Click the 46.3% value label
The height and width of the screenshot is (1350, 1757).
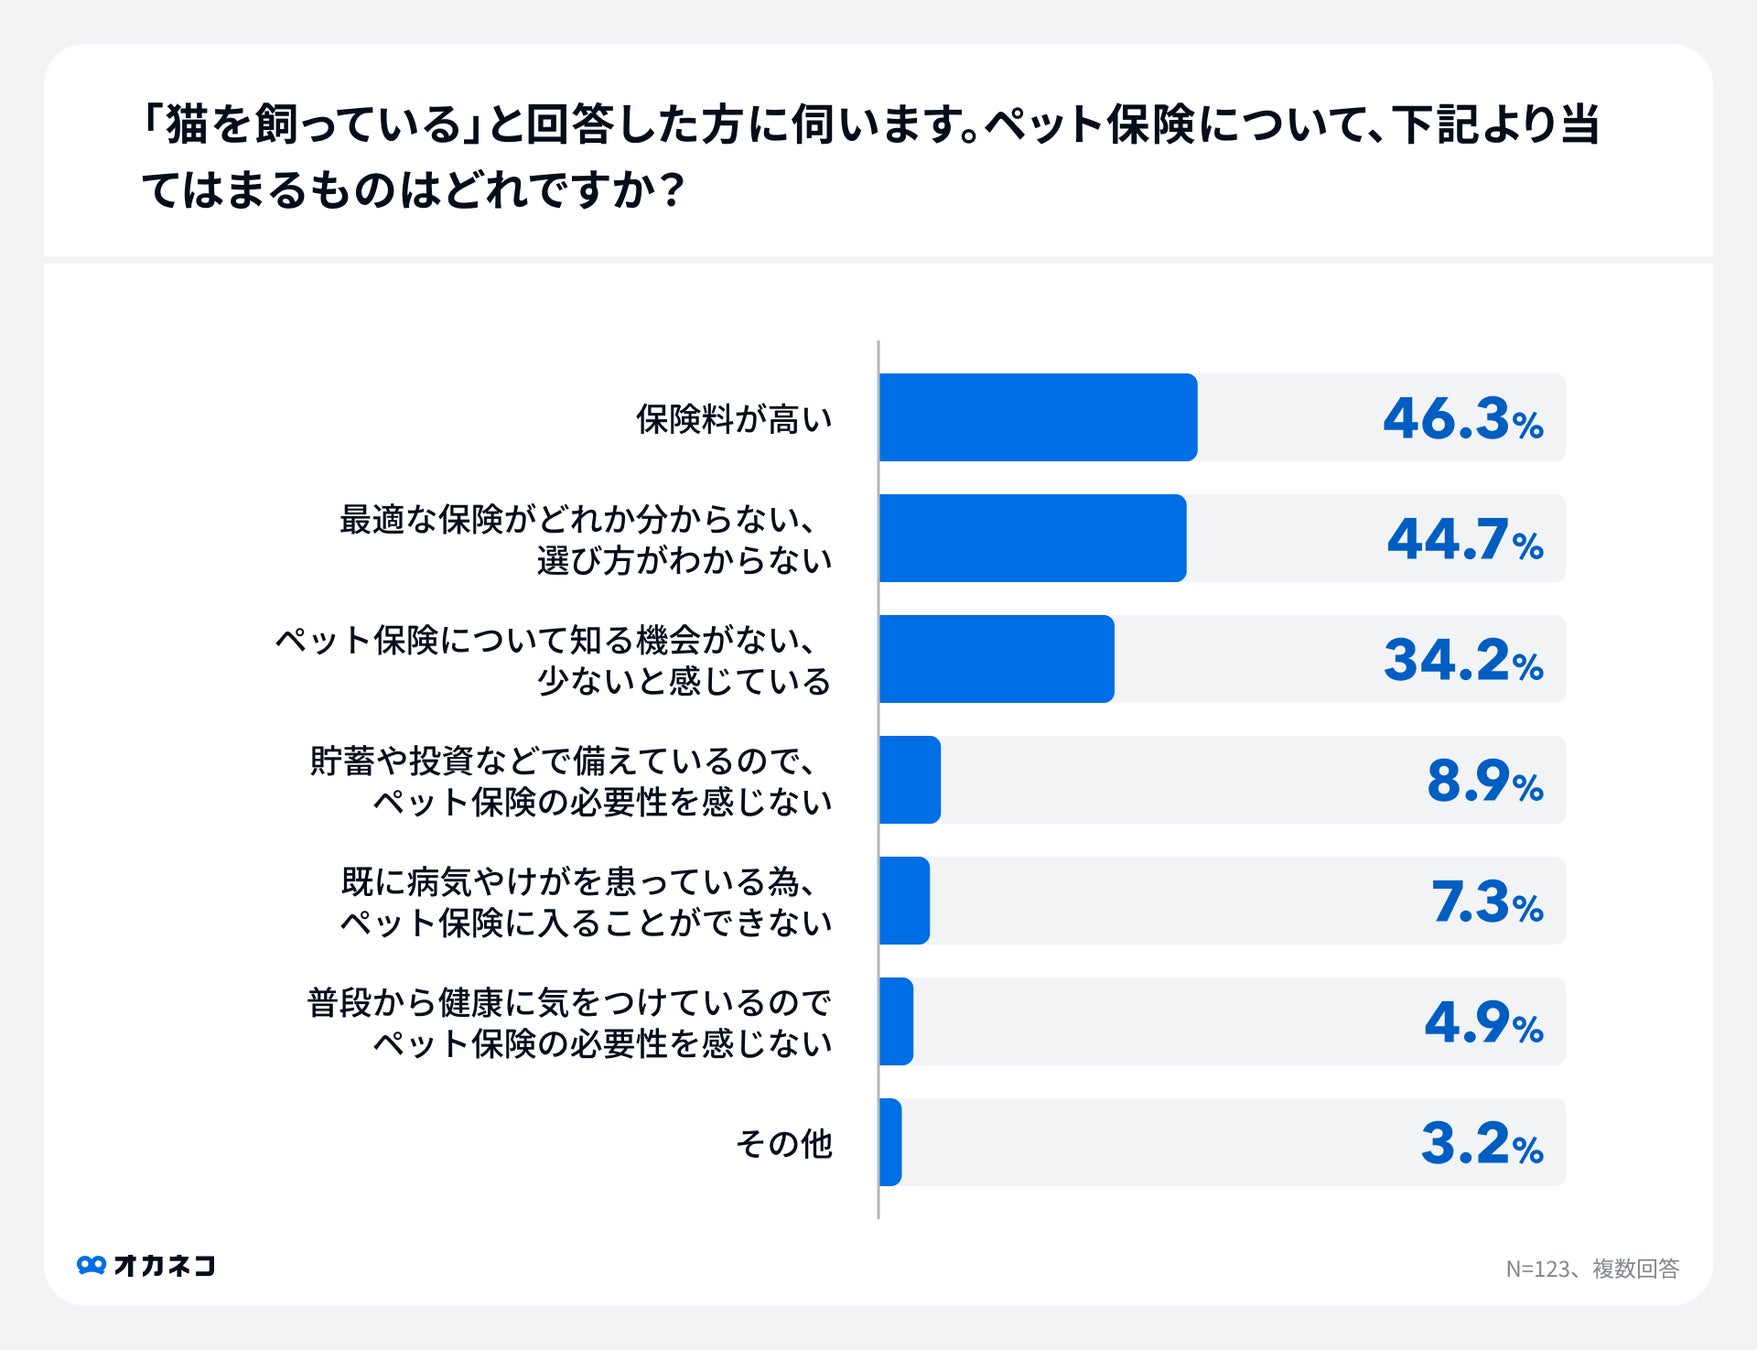coord(1463,418)
